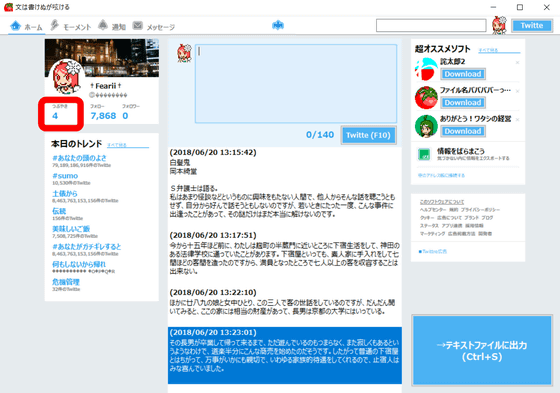560x393 pixels.
Task: Open the #sumo trend
Action: coord(65,176)
